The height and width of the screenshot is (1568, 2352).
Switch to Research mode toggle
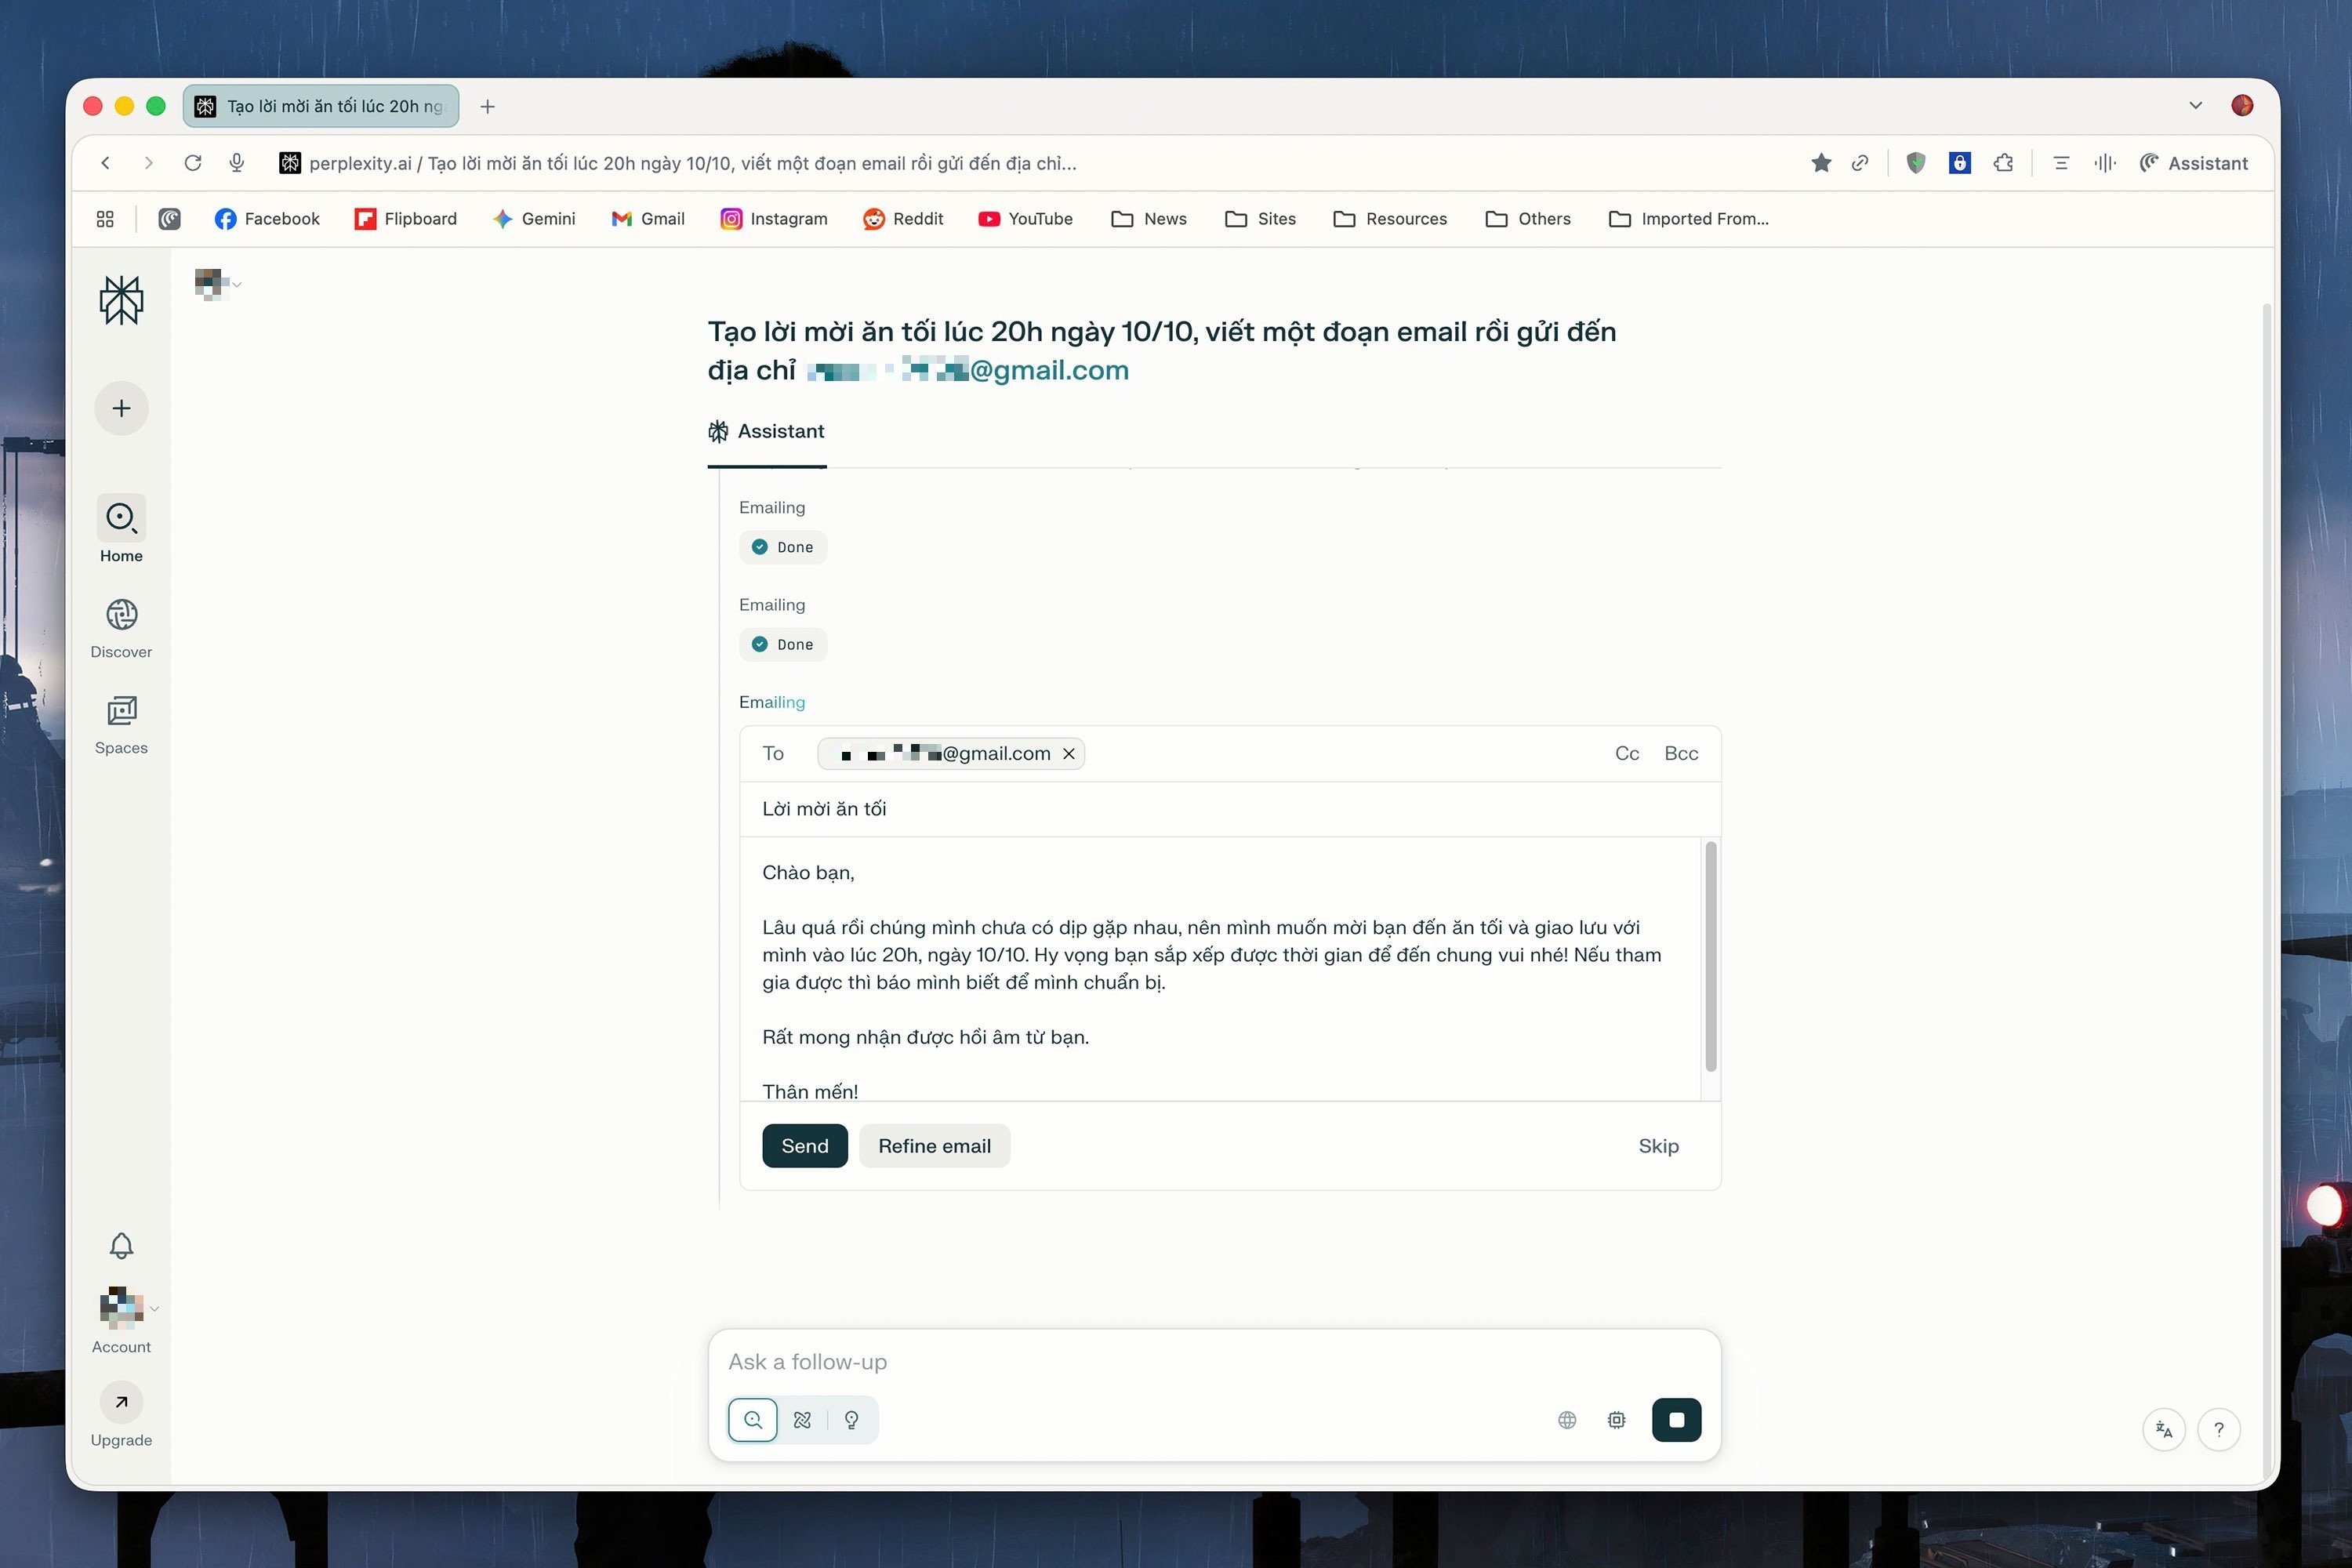point(802,1419)
